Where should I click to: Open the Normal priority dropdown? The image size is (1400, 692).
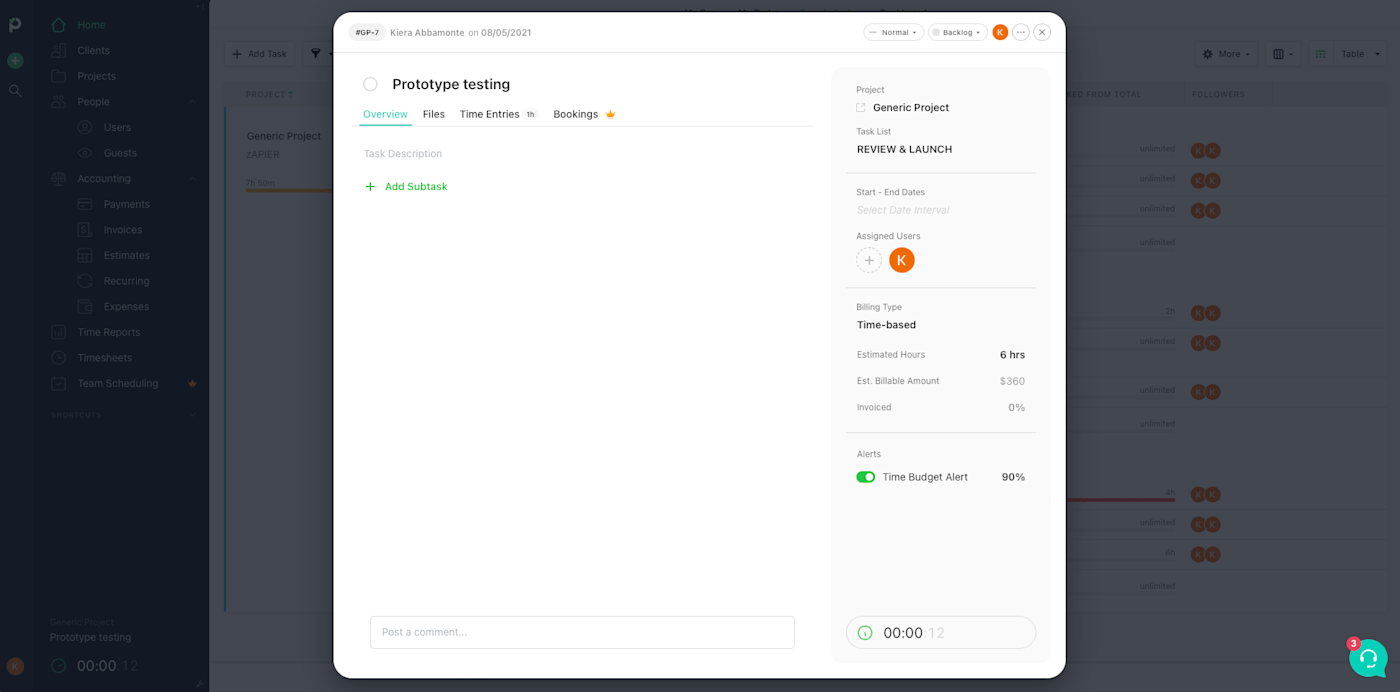point(893,32)
